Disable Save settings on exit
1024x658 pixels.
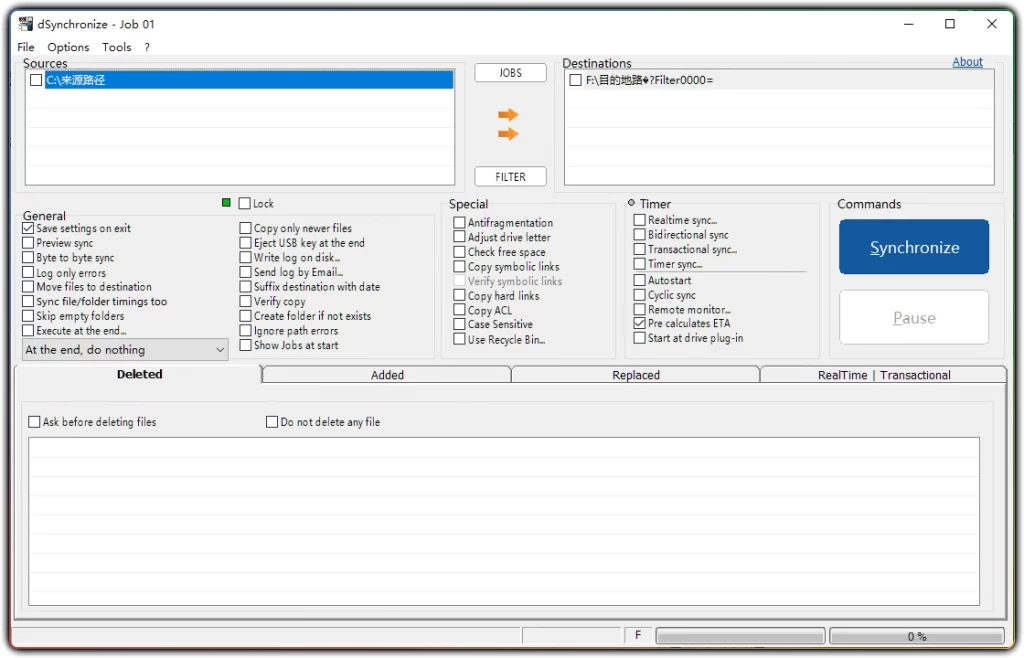[x=27, y=228]
